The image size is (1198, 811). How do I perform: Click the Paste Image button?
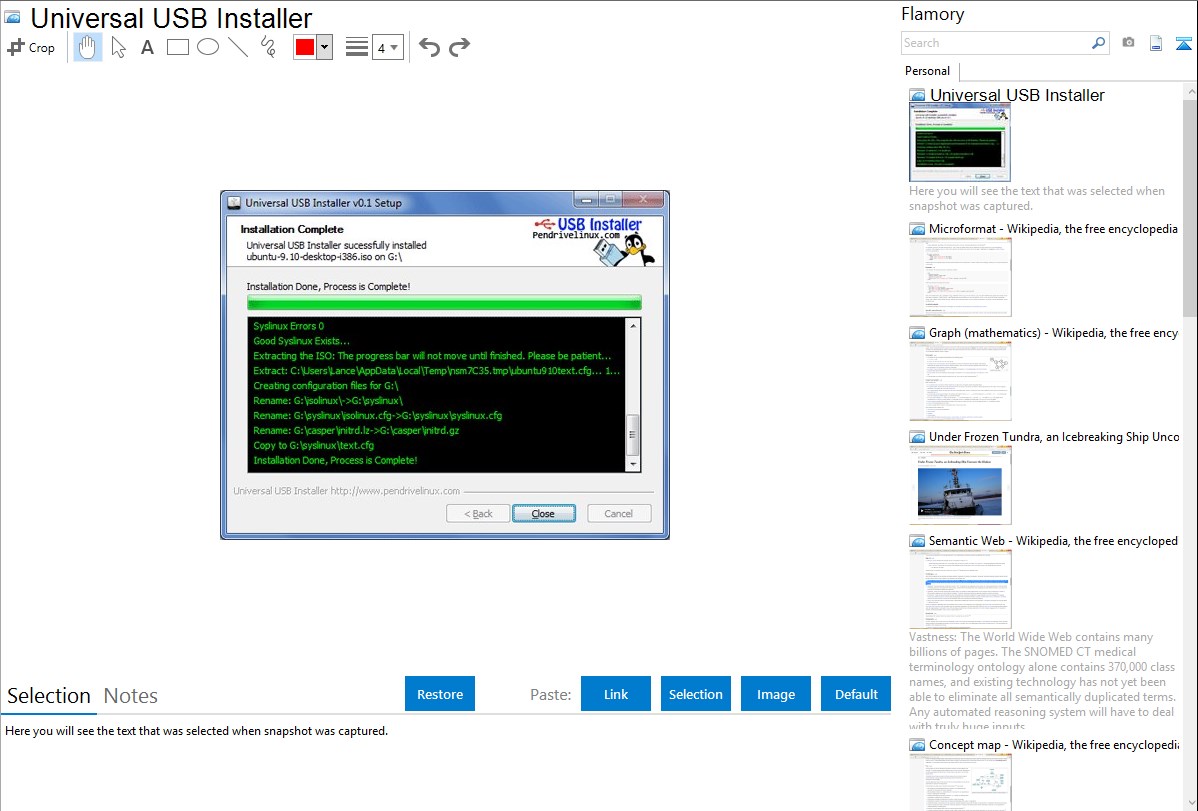click(775, 694)
